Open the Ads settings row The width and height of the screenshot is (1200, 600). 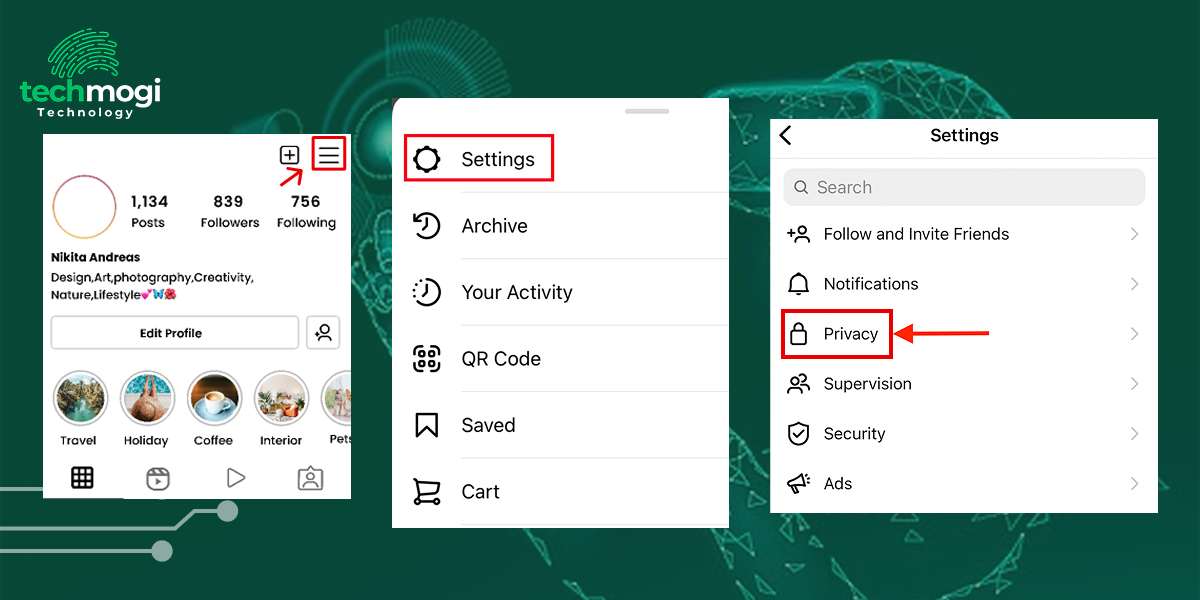click(964, 484)
